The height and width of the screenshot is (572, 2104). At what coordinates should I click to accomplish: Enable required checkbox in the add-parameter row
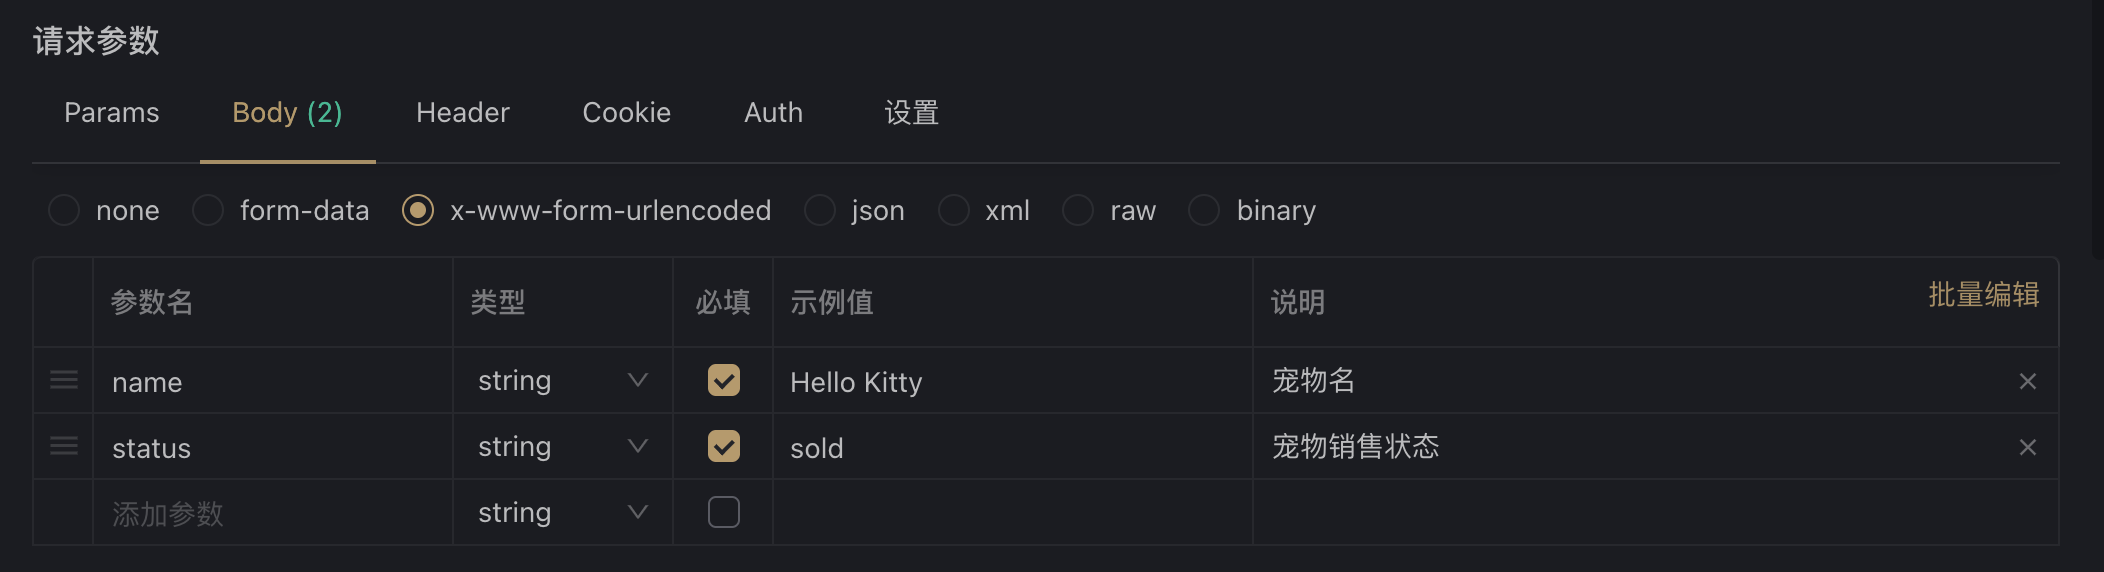[723, 512]
